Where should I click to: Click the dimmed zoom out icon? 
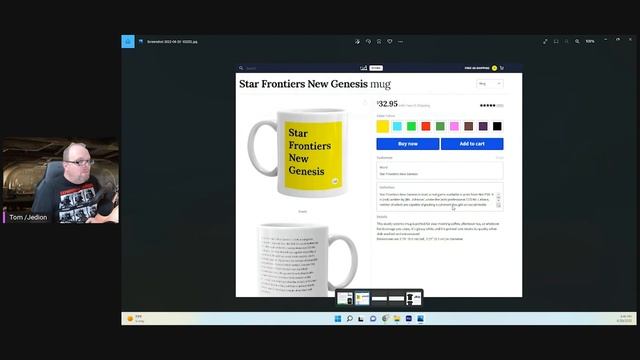(x=567, y=42)
